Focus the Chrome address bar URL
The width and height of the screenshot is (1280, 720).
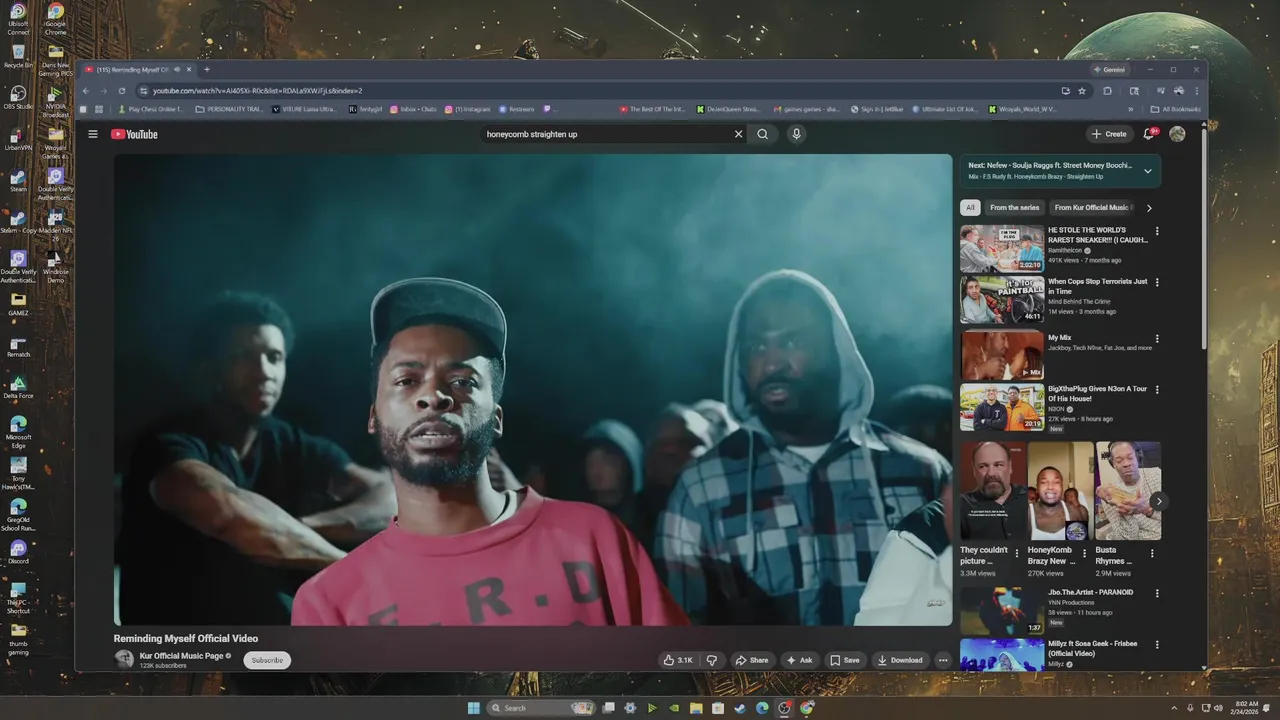click(600, 91)
